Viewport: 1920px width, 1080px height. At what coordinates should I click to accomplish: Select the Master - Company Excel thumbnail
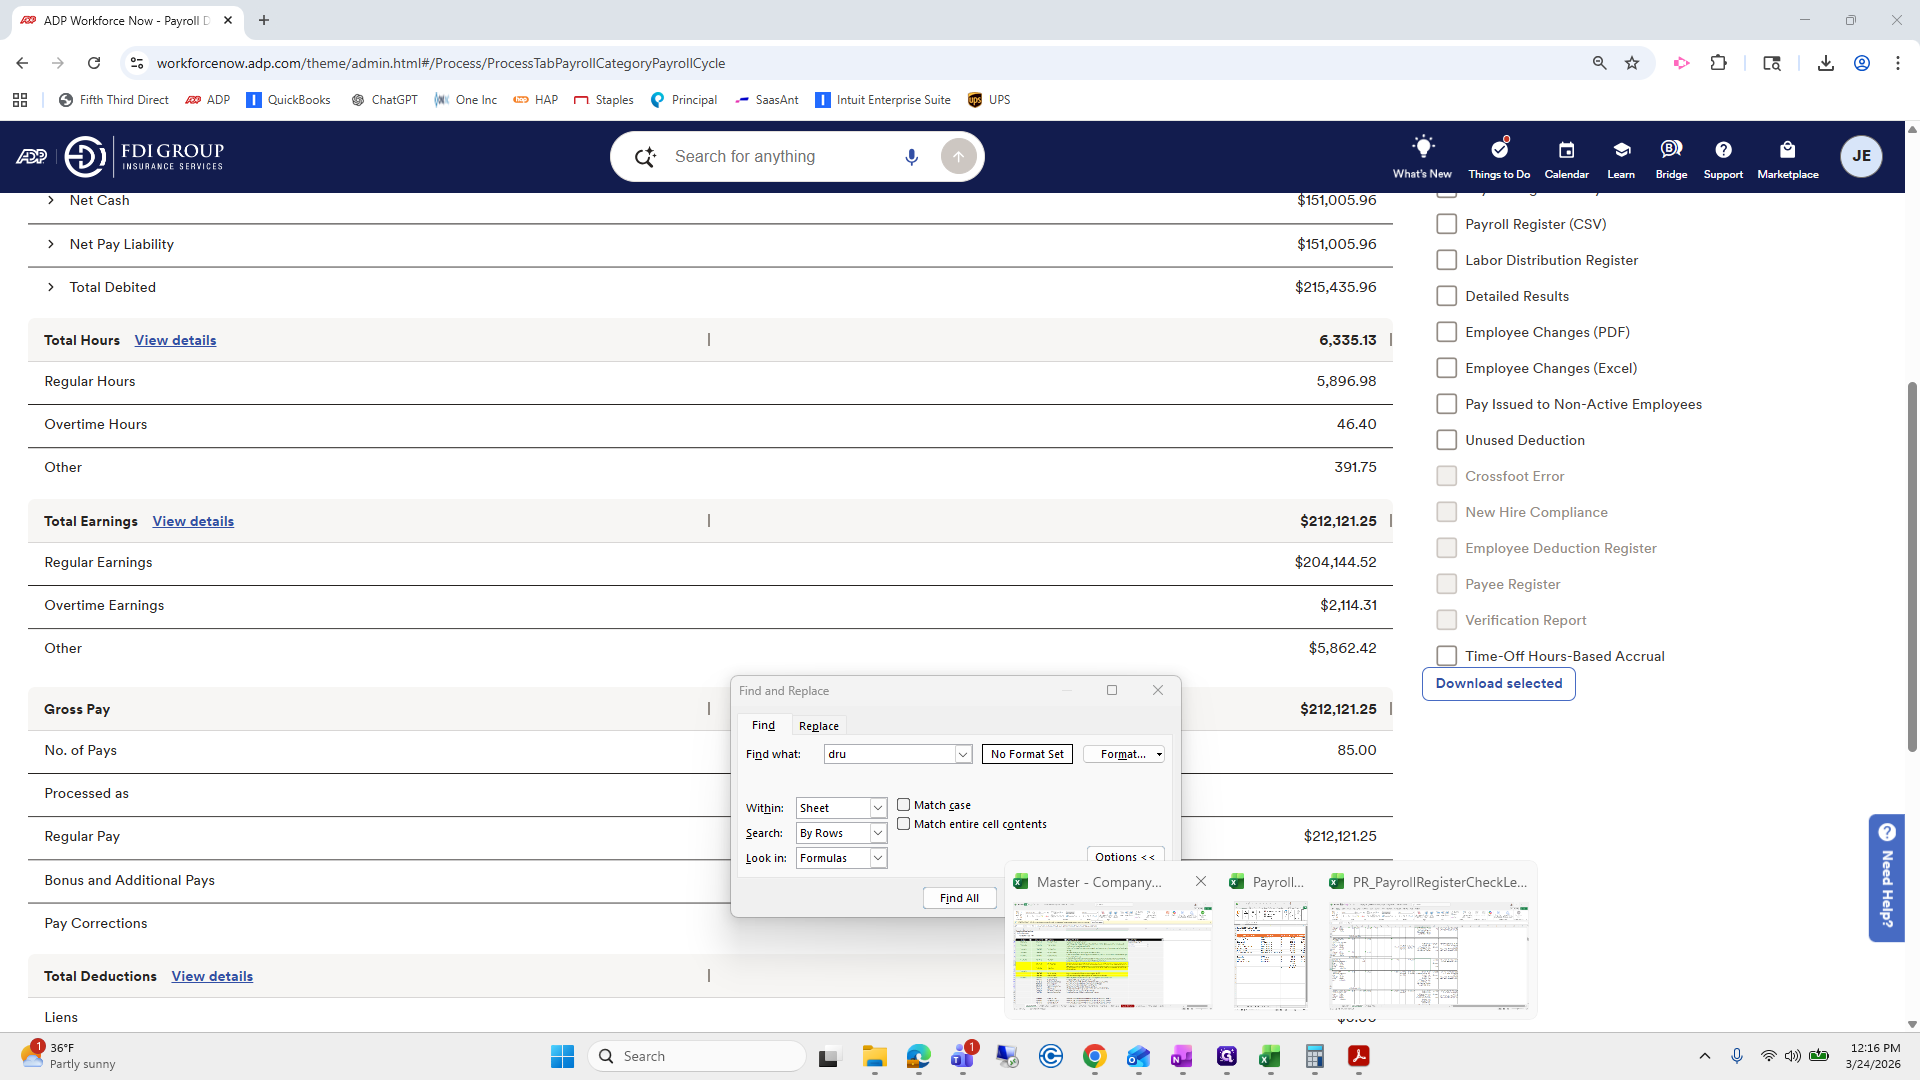[x=1112, y=955]
